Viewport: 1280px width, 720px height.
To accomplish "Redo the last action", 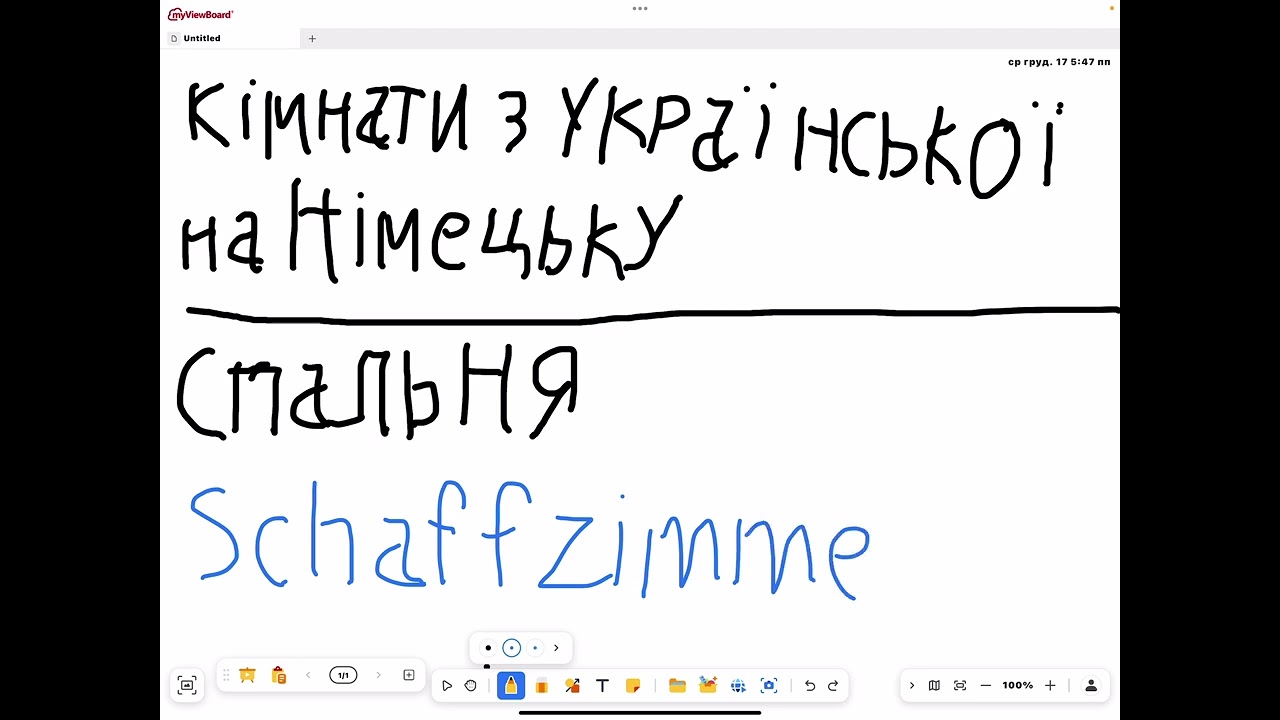I will 833,686.
